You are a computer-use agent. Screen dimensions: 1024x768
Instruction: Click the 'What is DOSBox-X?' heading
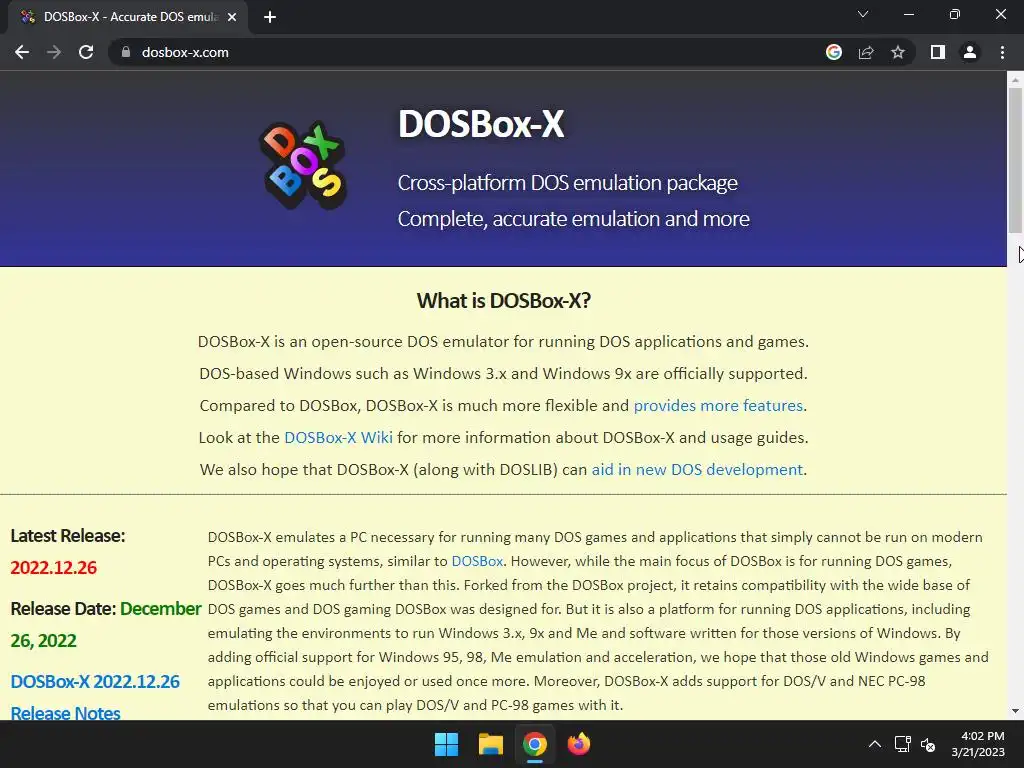tap(504, 300)
